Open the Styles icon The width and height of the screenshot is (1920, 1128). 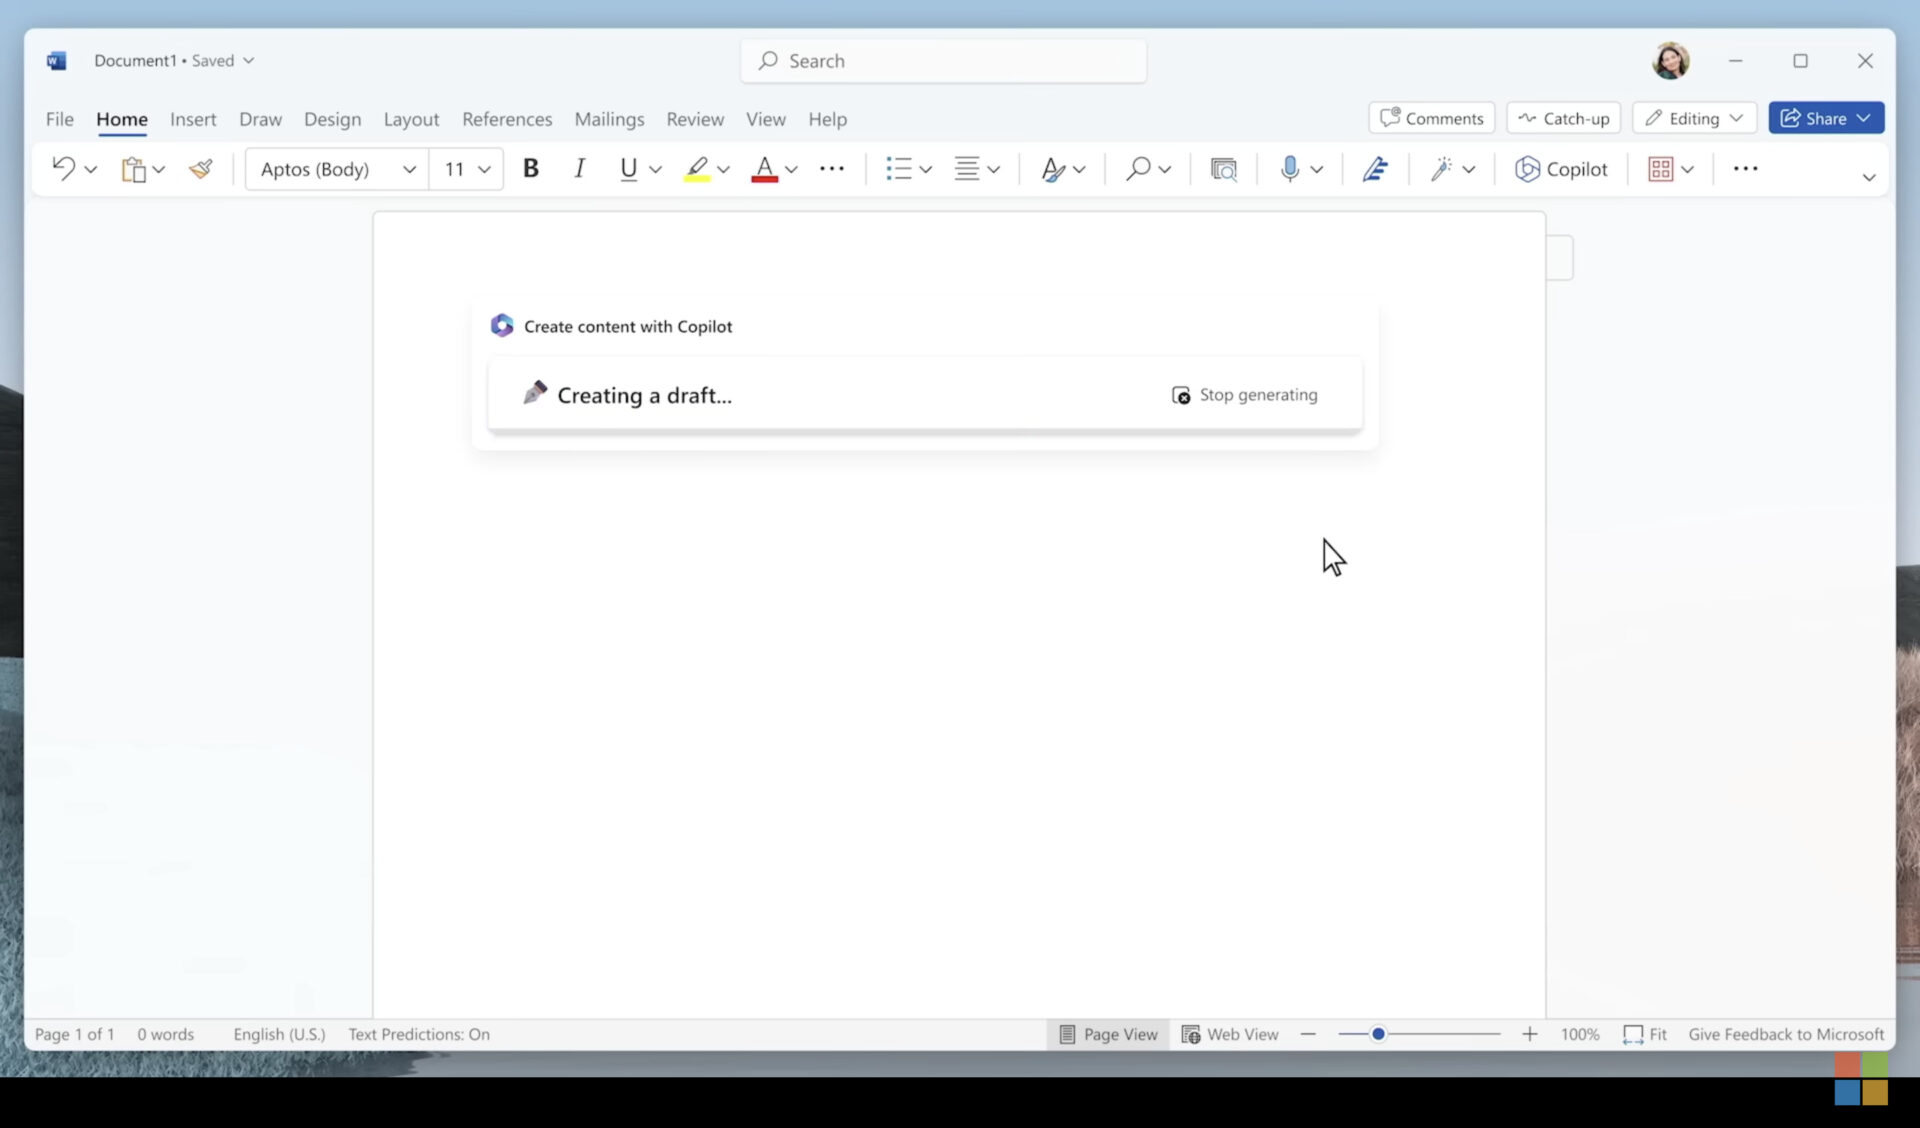[1052, 169]
